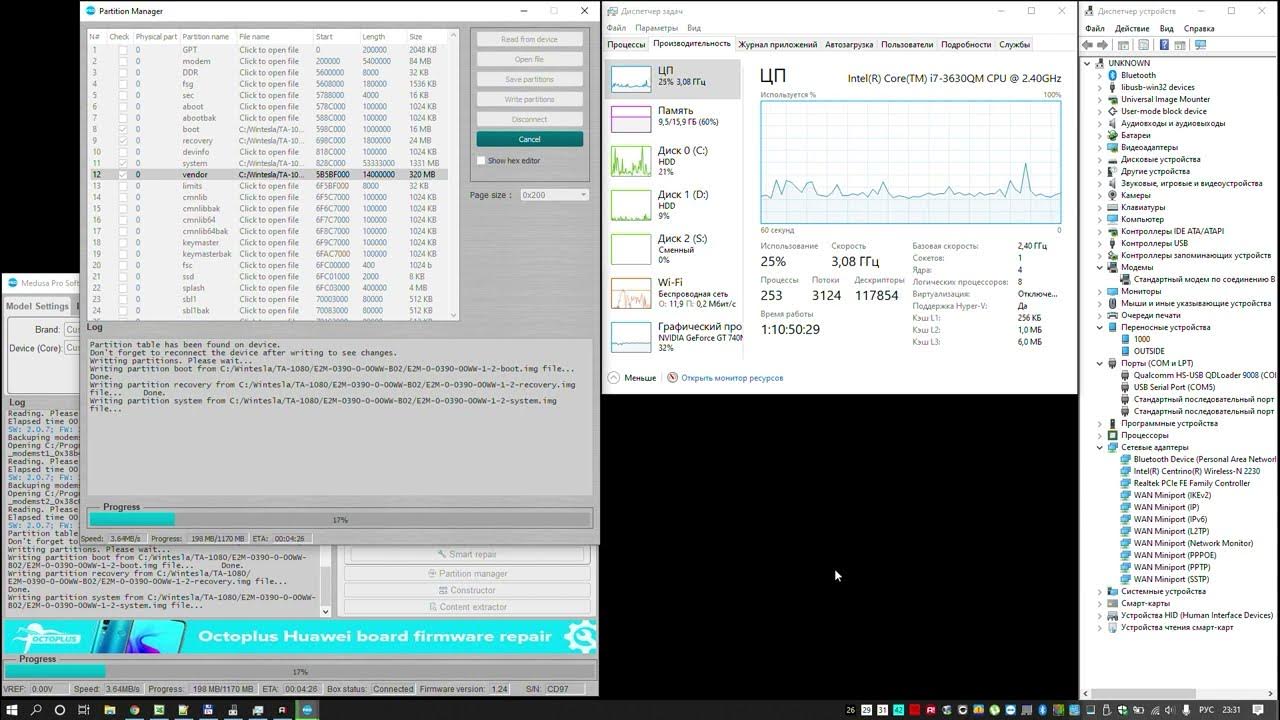Toggle the checkbox for the splash partition row

pyautogui.click(x=122, y=288)
